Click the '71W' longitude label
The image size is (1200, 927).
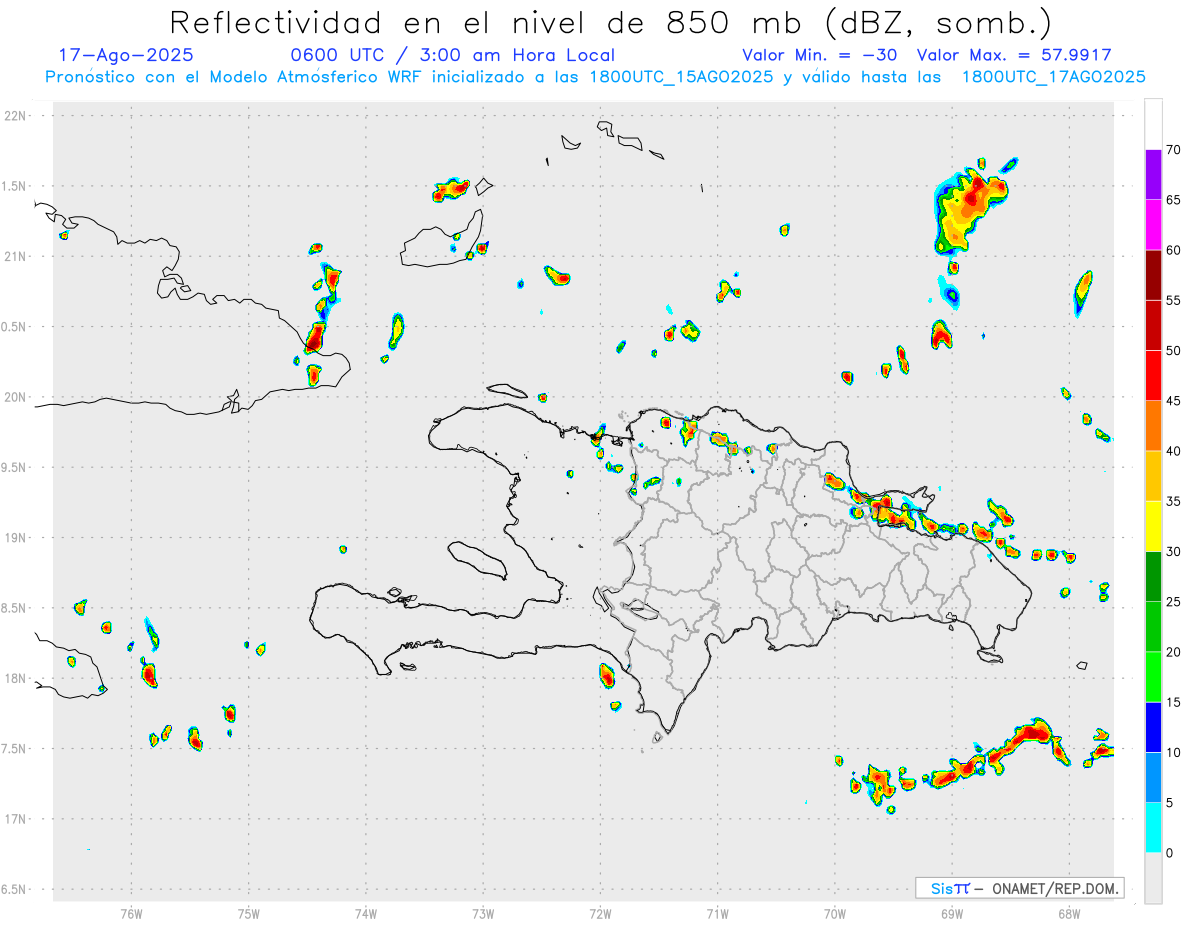(x=718, y=913)
